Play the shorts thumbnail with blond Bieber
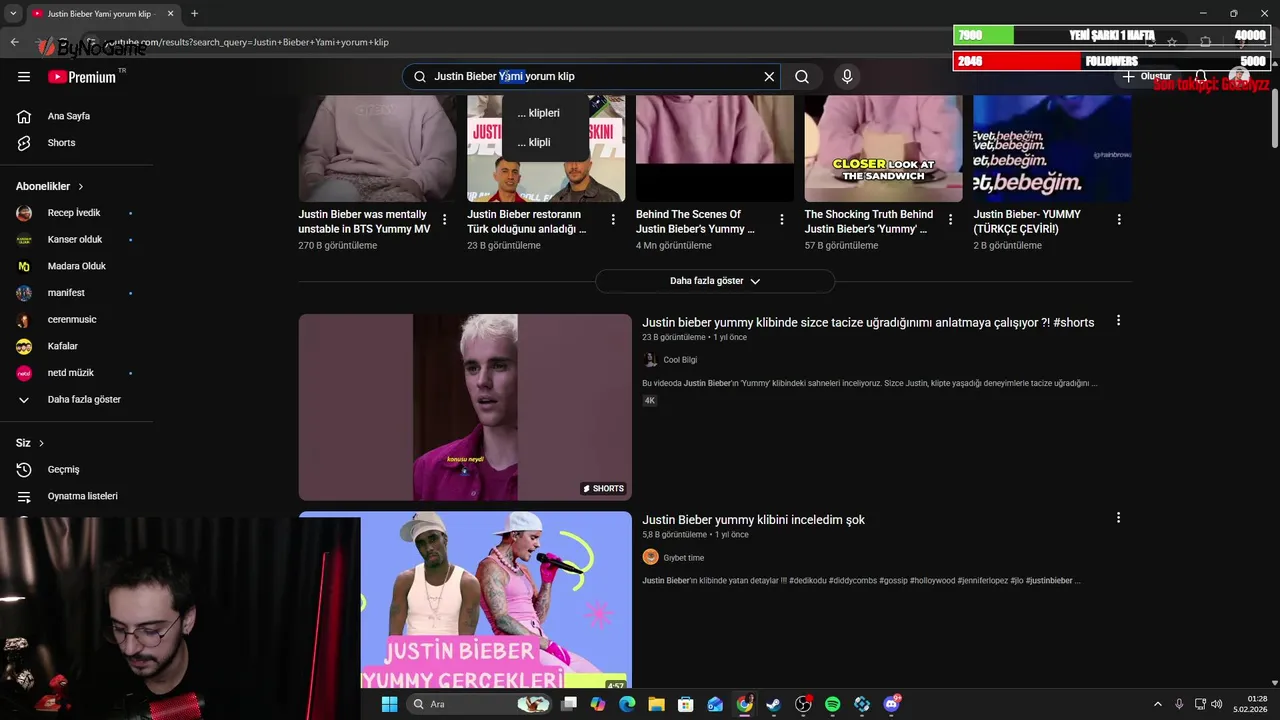The width and height of the screenshot is (1280, 720). pyautogui.click(x=465, y=407)
